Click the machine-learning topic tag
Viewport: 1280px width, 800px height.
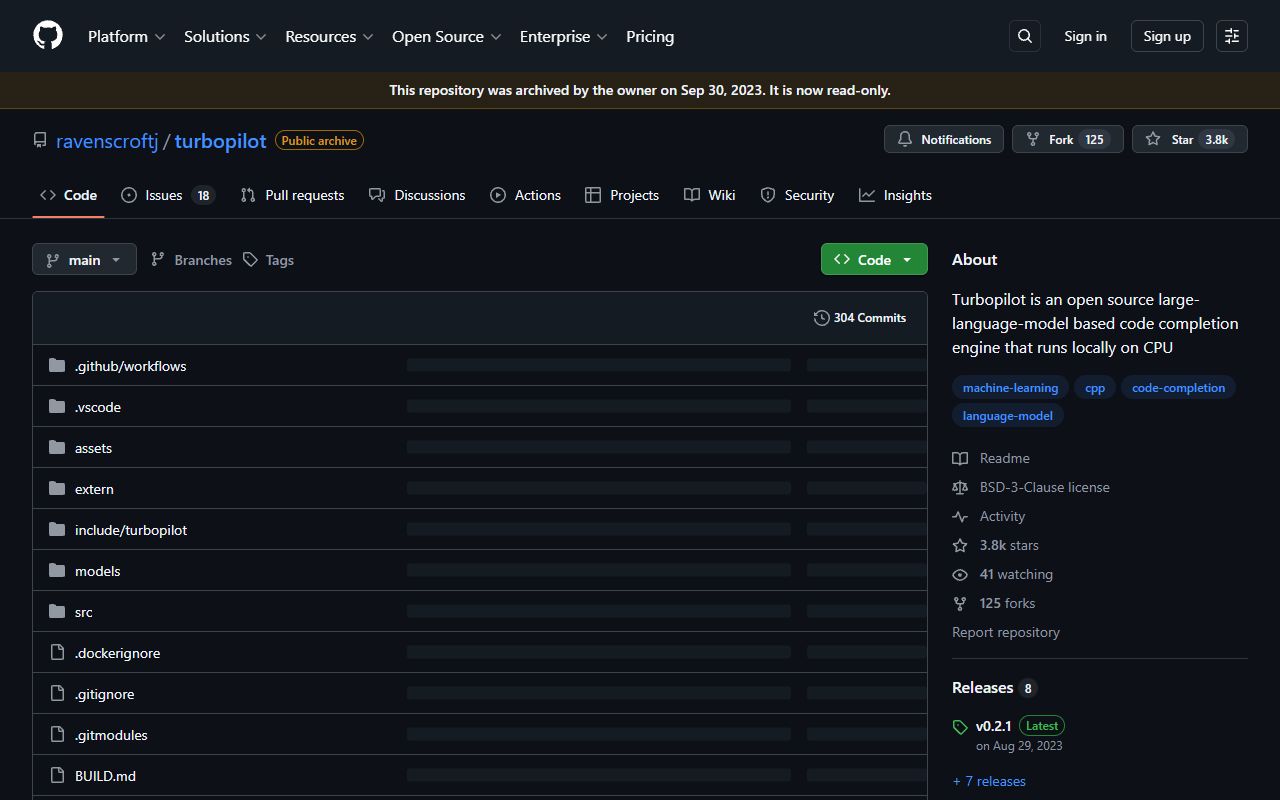pyautogui.click(x=1010, y=387)
